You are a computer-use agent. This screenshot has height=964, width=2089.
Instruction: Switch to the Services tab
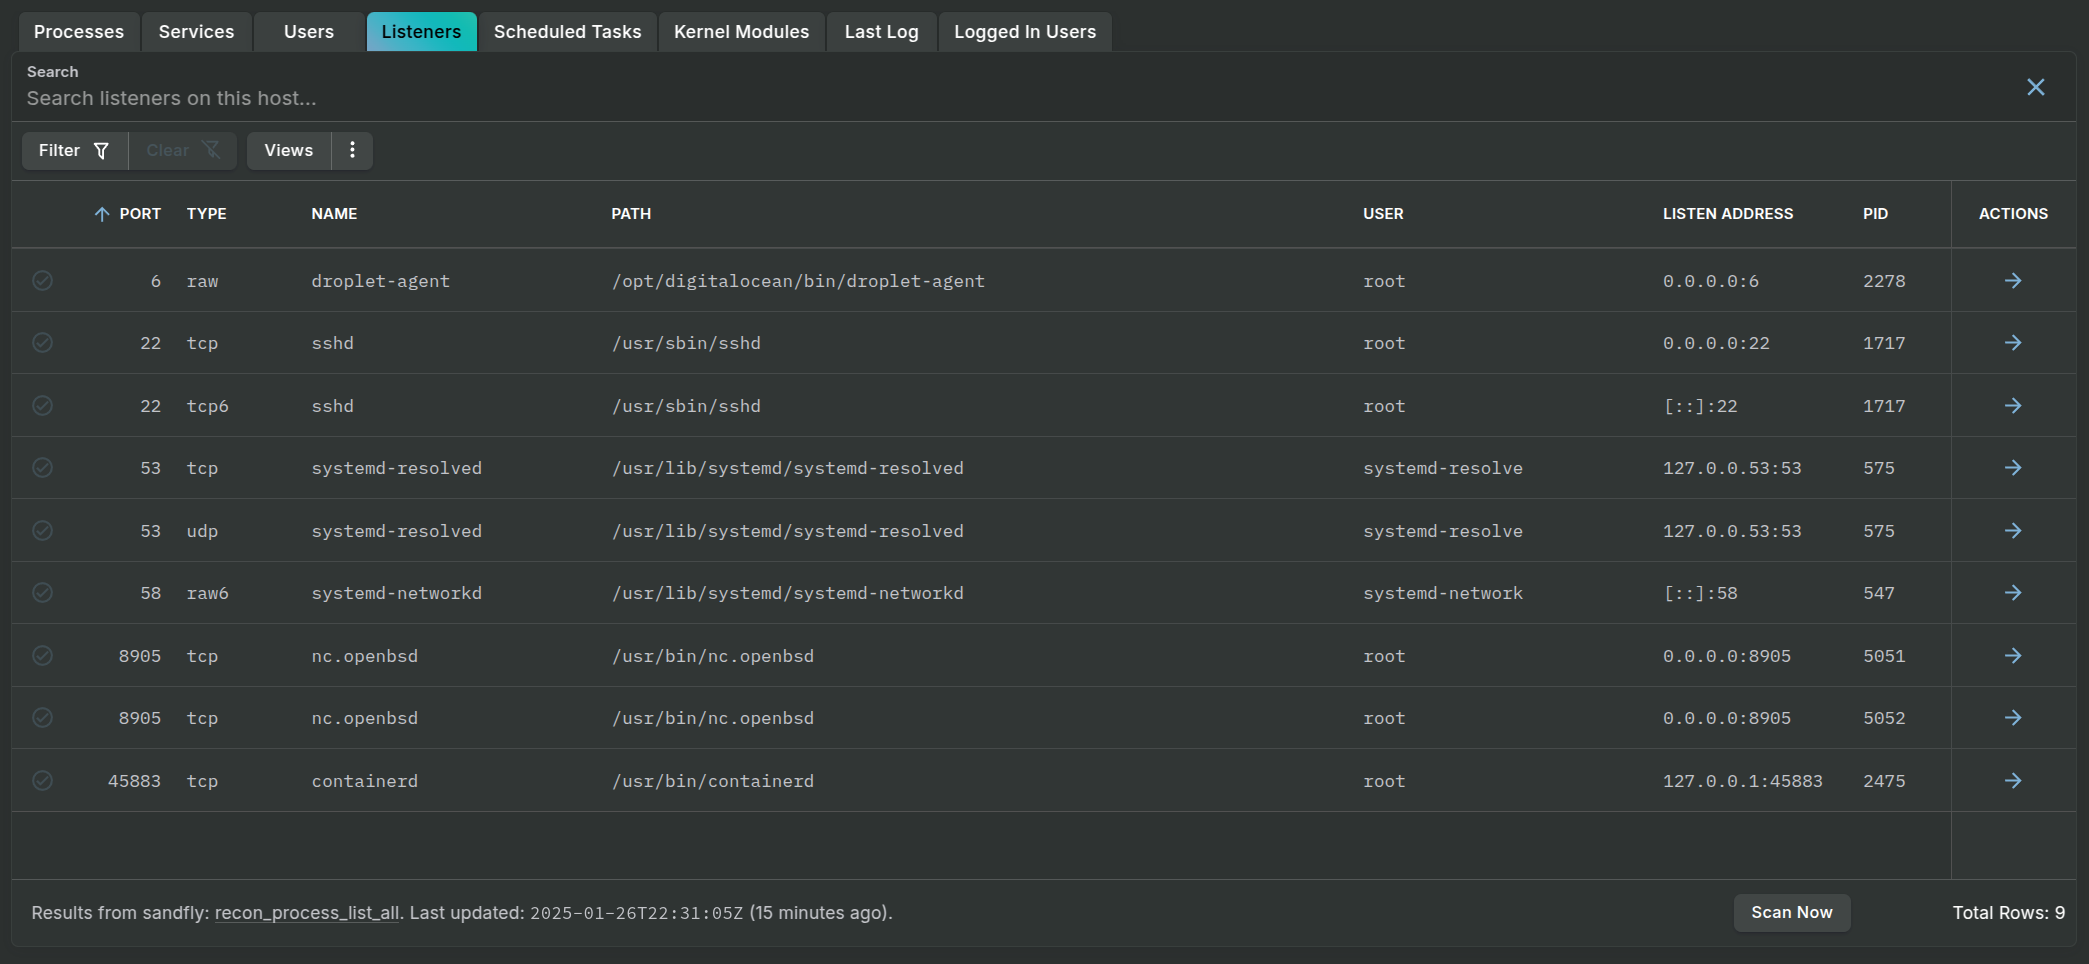[x=196, y=32]
